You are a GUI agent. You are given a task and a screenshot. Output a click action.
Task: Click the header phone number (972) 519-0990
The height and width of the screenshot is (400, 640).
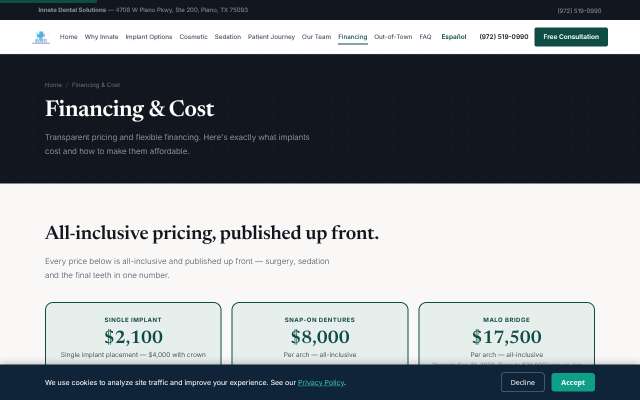504,37
